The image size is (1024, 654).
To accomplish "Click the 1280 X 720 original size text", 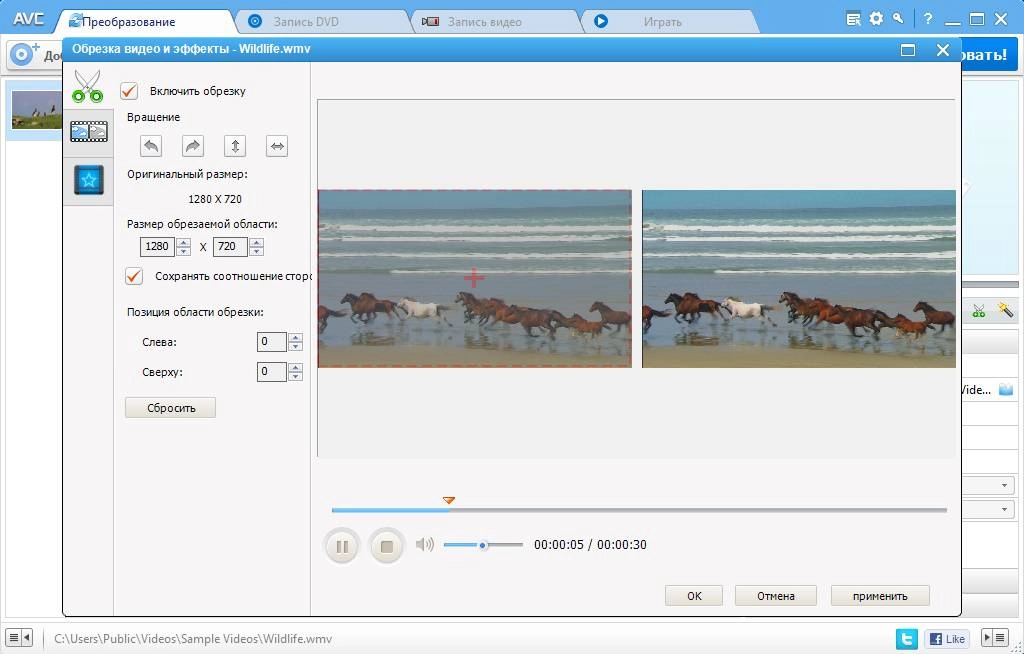I will 215,199.
